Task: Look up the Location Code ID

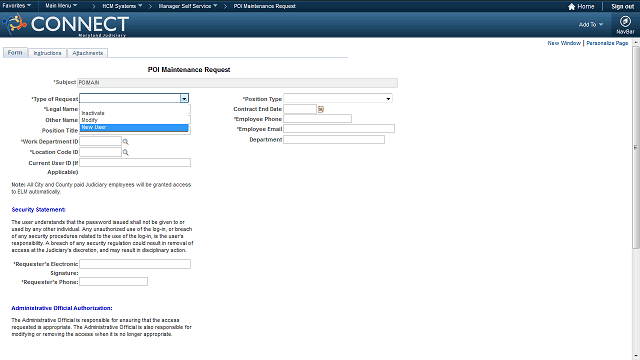Action: [x=126, y=152]
